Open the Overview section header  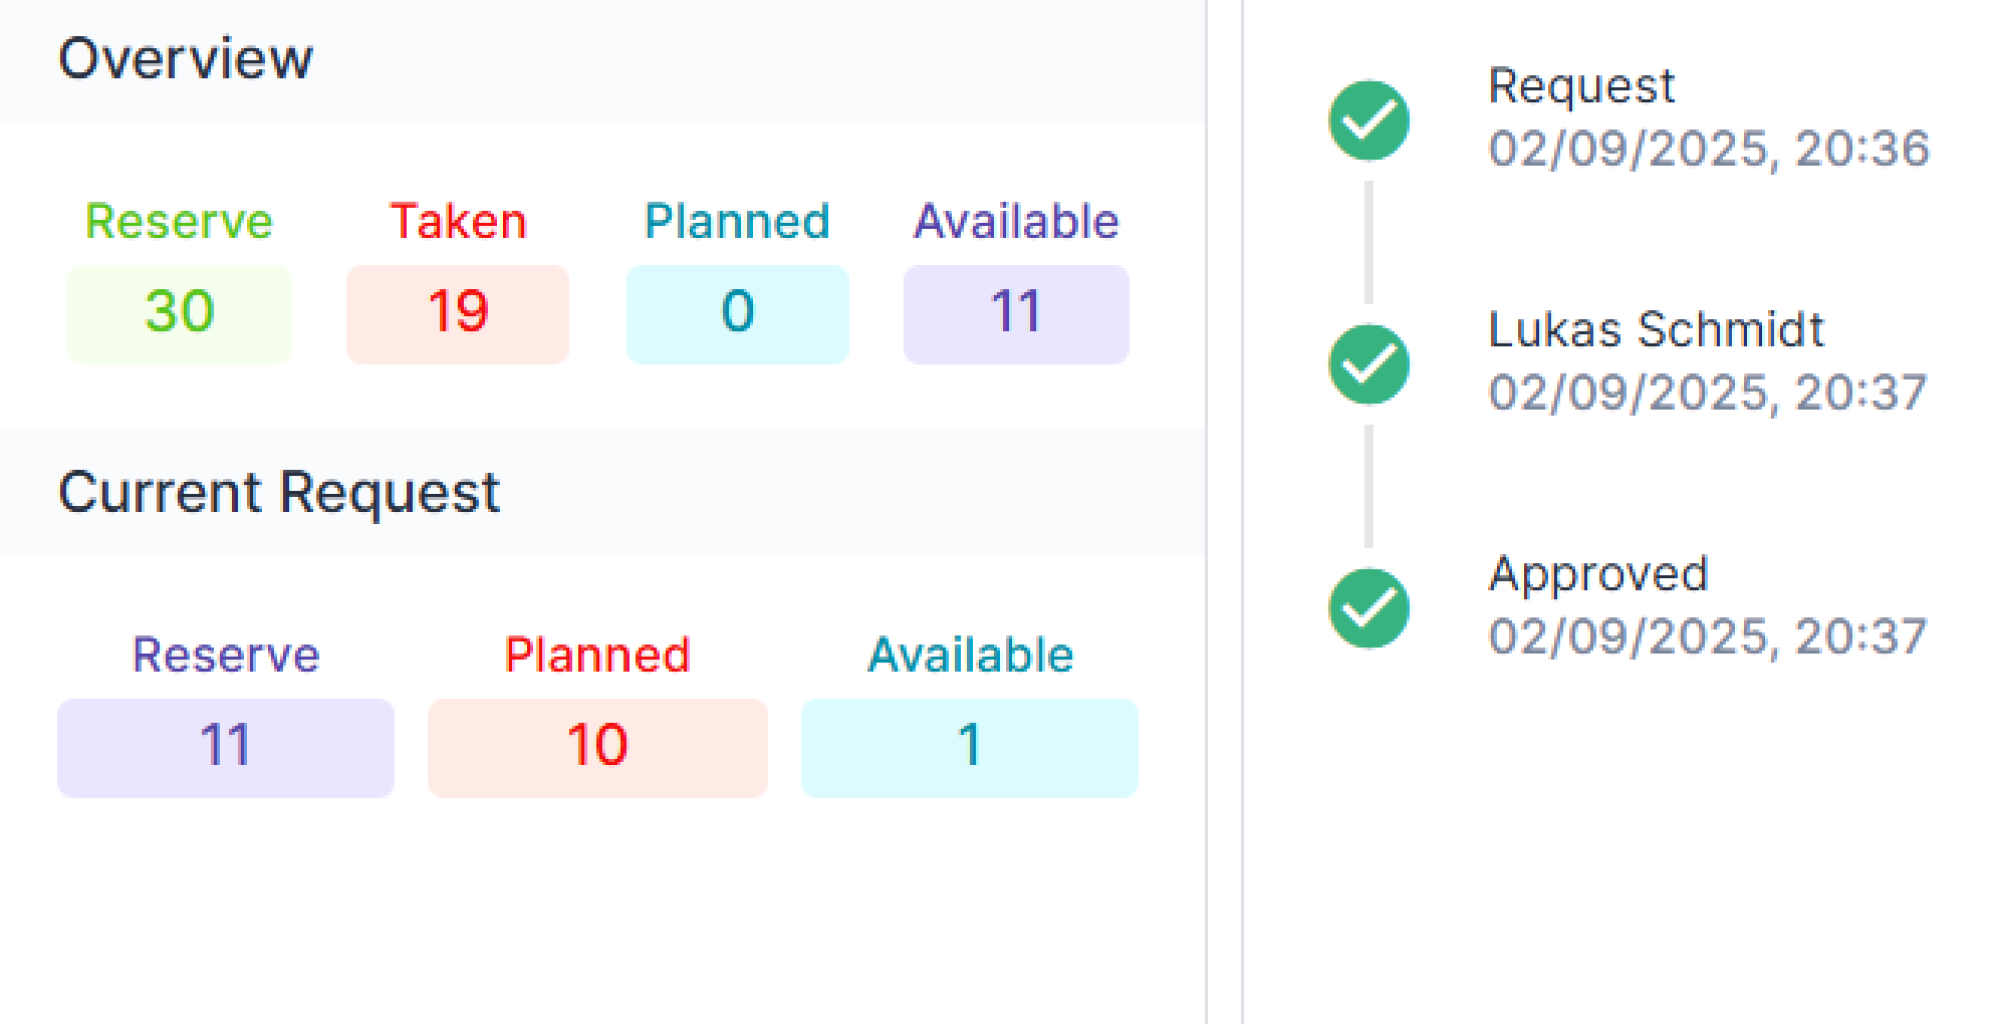(x=186, y=59)
